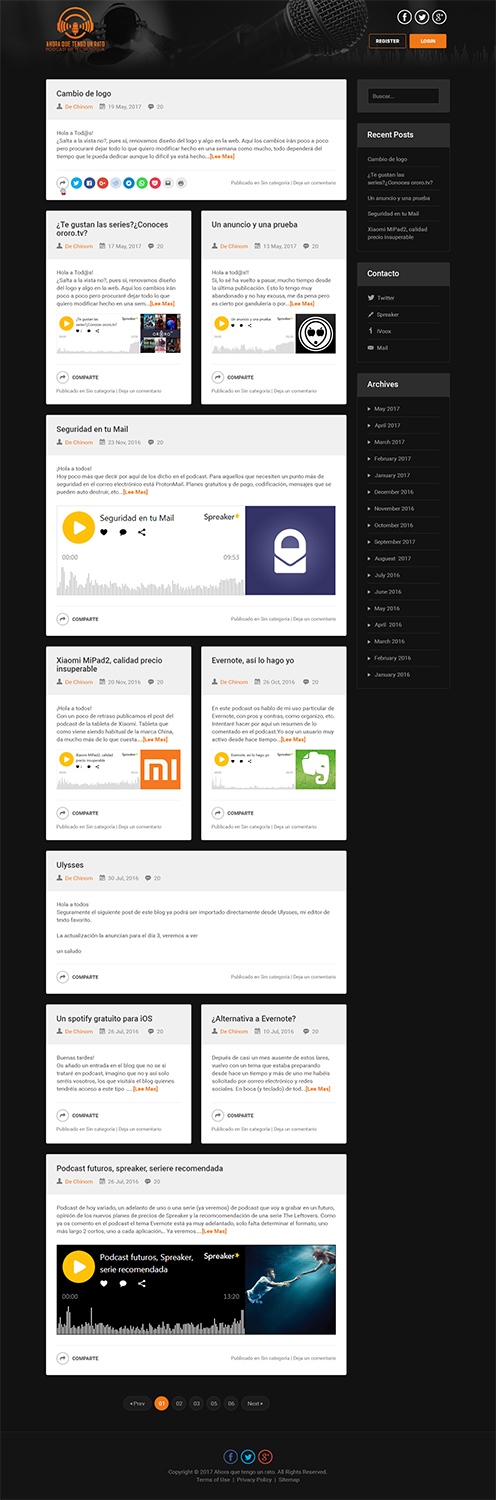The image size is (496, 1500).
Task: Click 'Lee Mas' in the Evernote post
Action: pyautogui.click(x=293, y=739)
